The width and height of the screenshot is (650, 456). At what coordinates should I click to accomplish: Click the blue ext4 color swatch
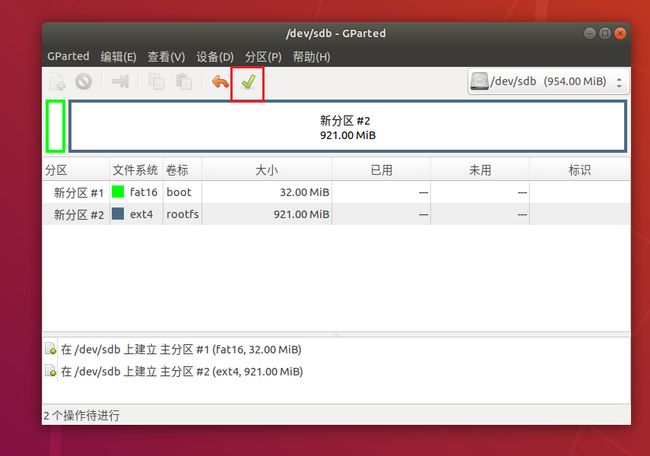[x=118, y=214]
